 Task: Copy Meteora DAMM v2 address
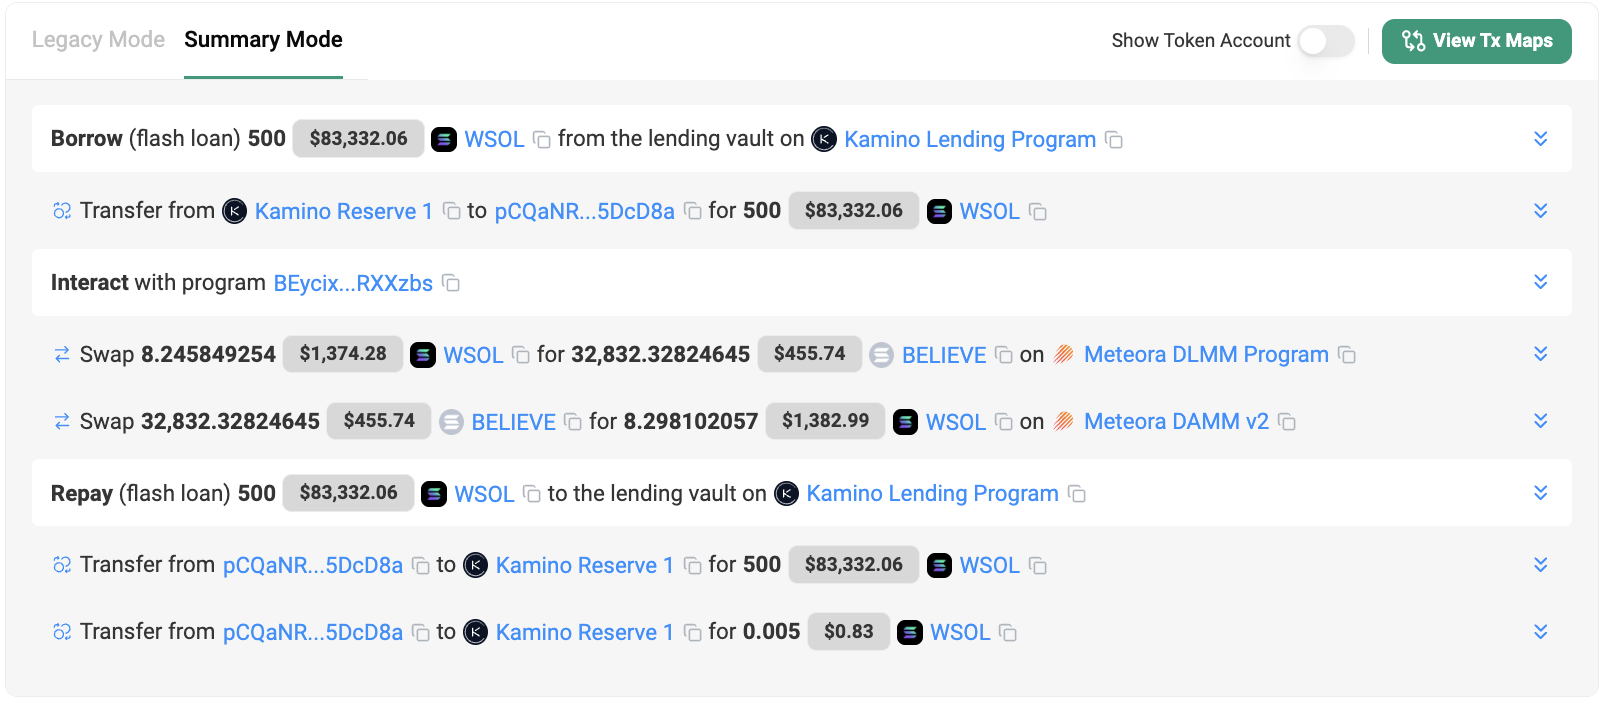point(1287,422)
